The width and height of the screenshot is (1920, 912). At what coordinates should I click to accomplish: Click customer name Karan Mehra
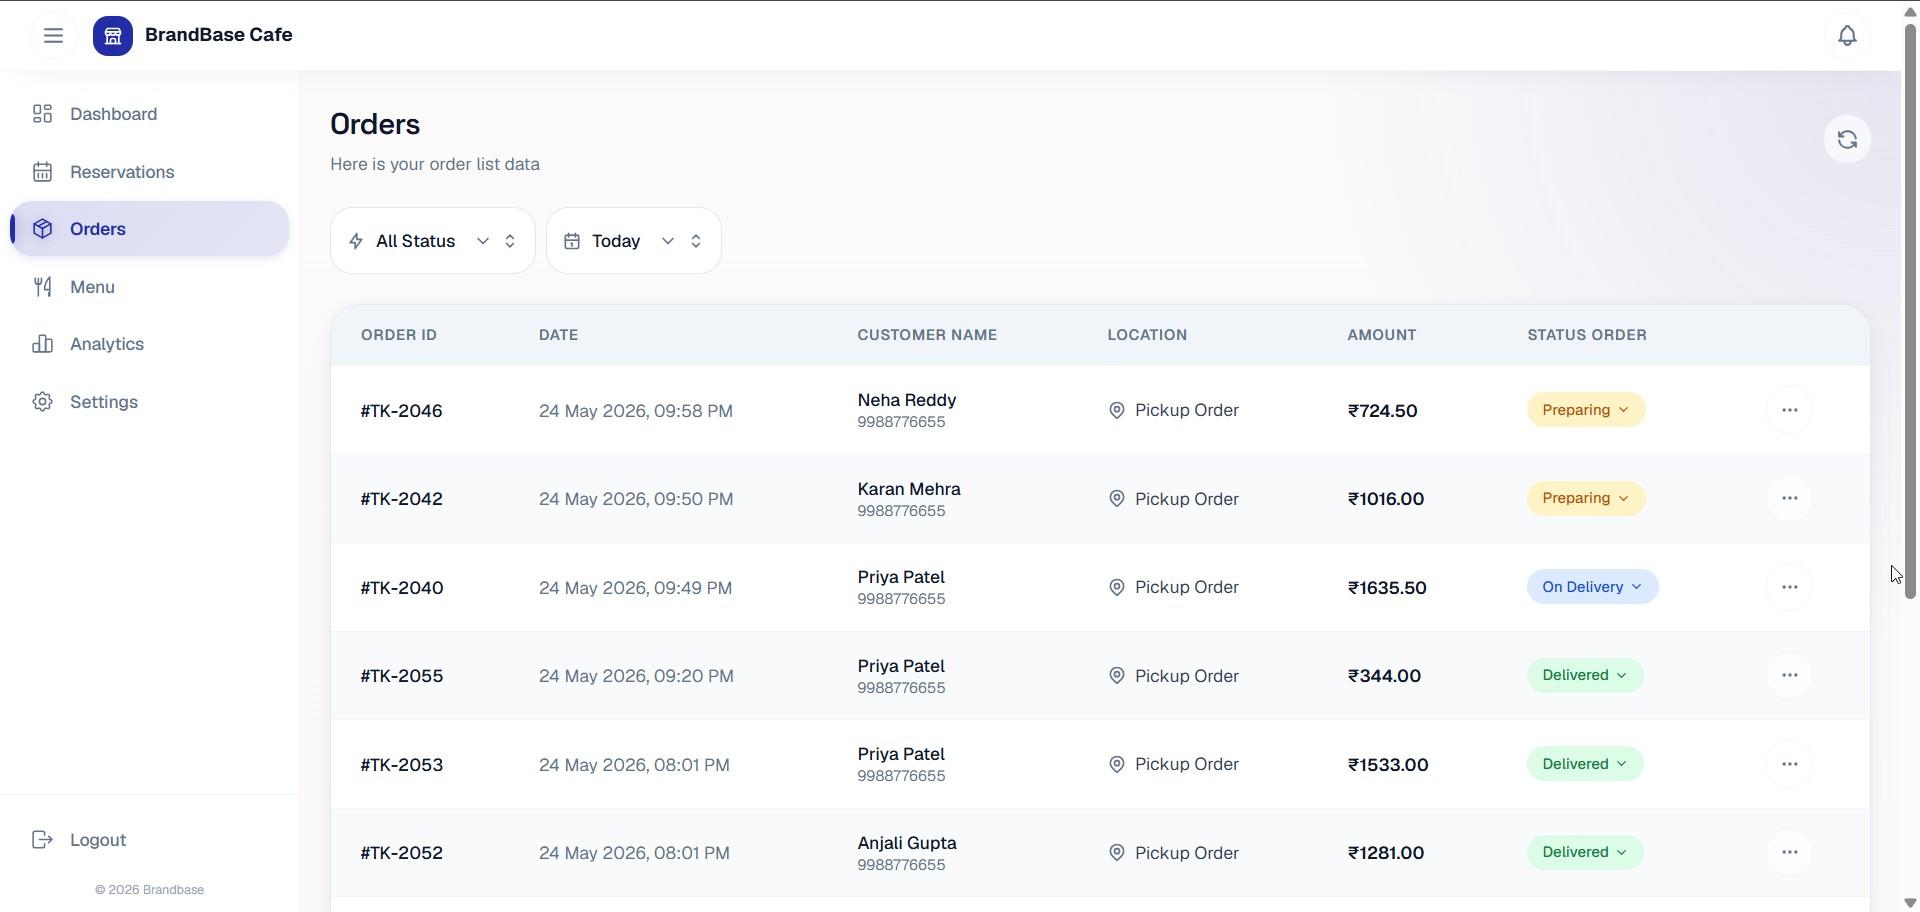[909, 489]
